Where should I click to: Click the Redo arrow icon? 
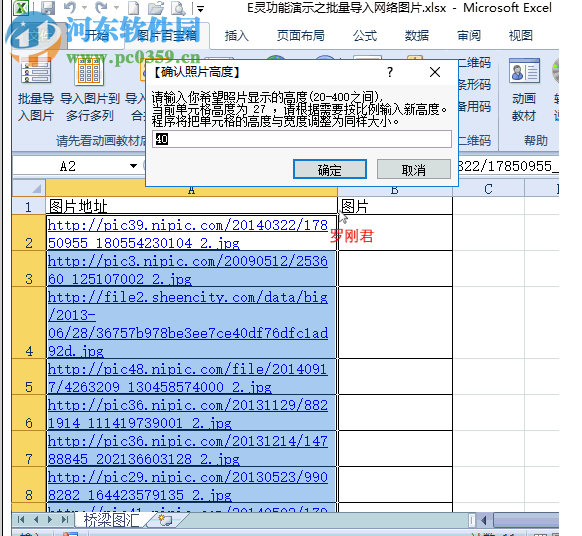101,7
